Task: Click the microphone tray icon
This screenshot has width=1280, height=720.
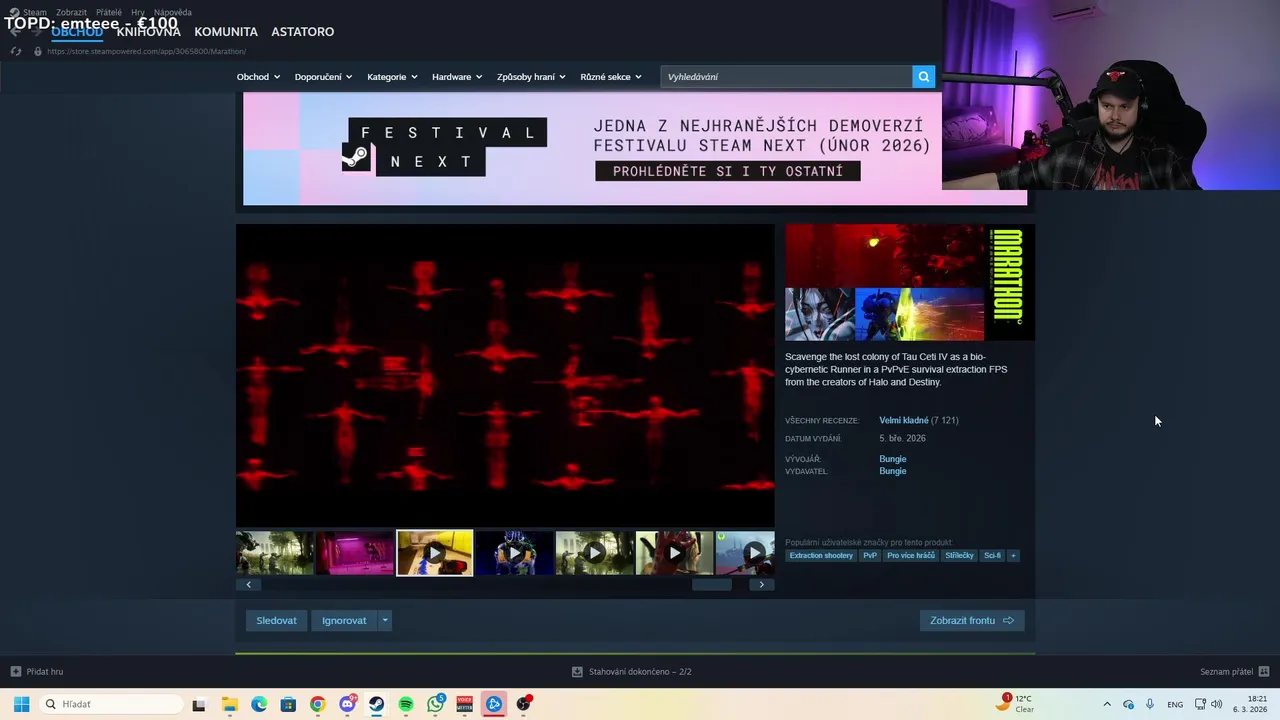Action: [1150, 704]
